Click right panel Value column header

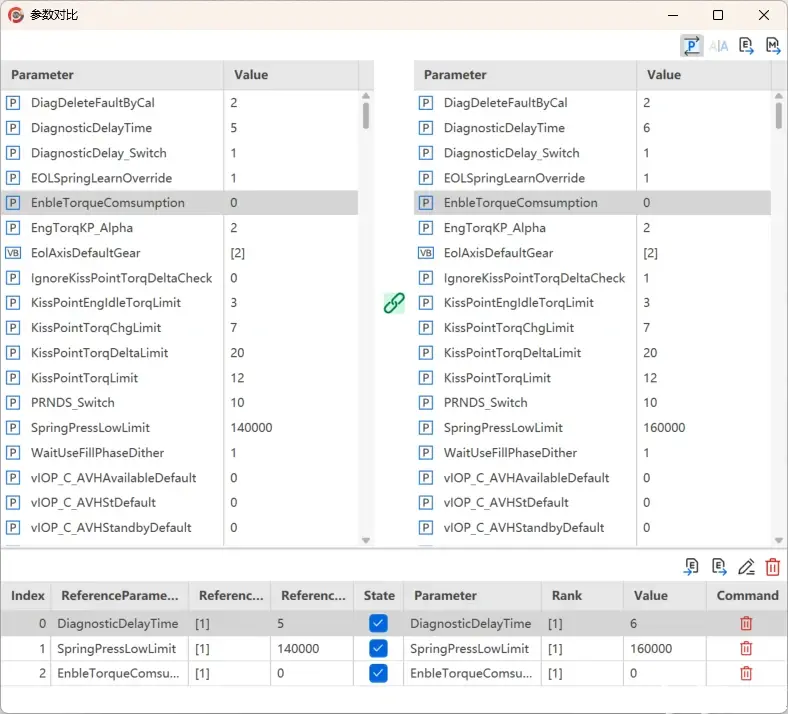(x=704, y=75)
